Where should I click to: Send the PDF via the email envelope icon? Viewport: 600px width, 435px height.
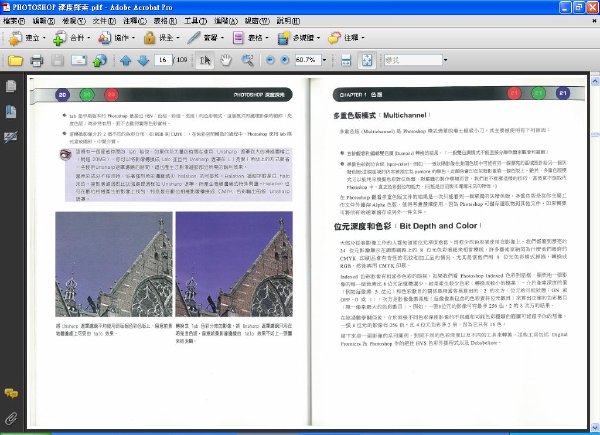(78, 60)
